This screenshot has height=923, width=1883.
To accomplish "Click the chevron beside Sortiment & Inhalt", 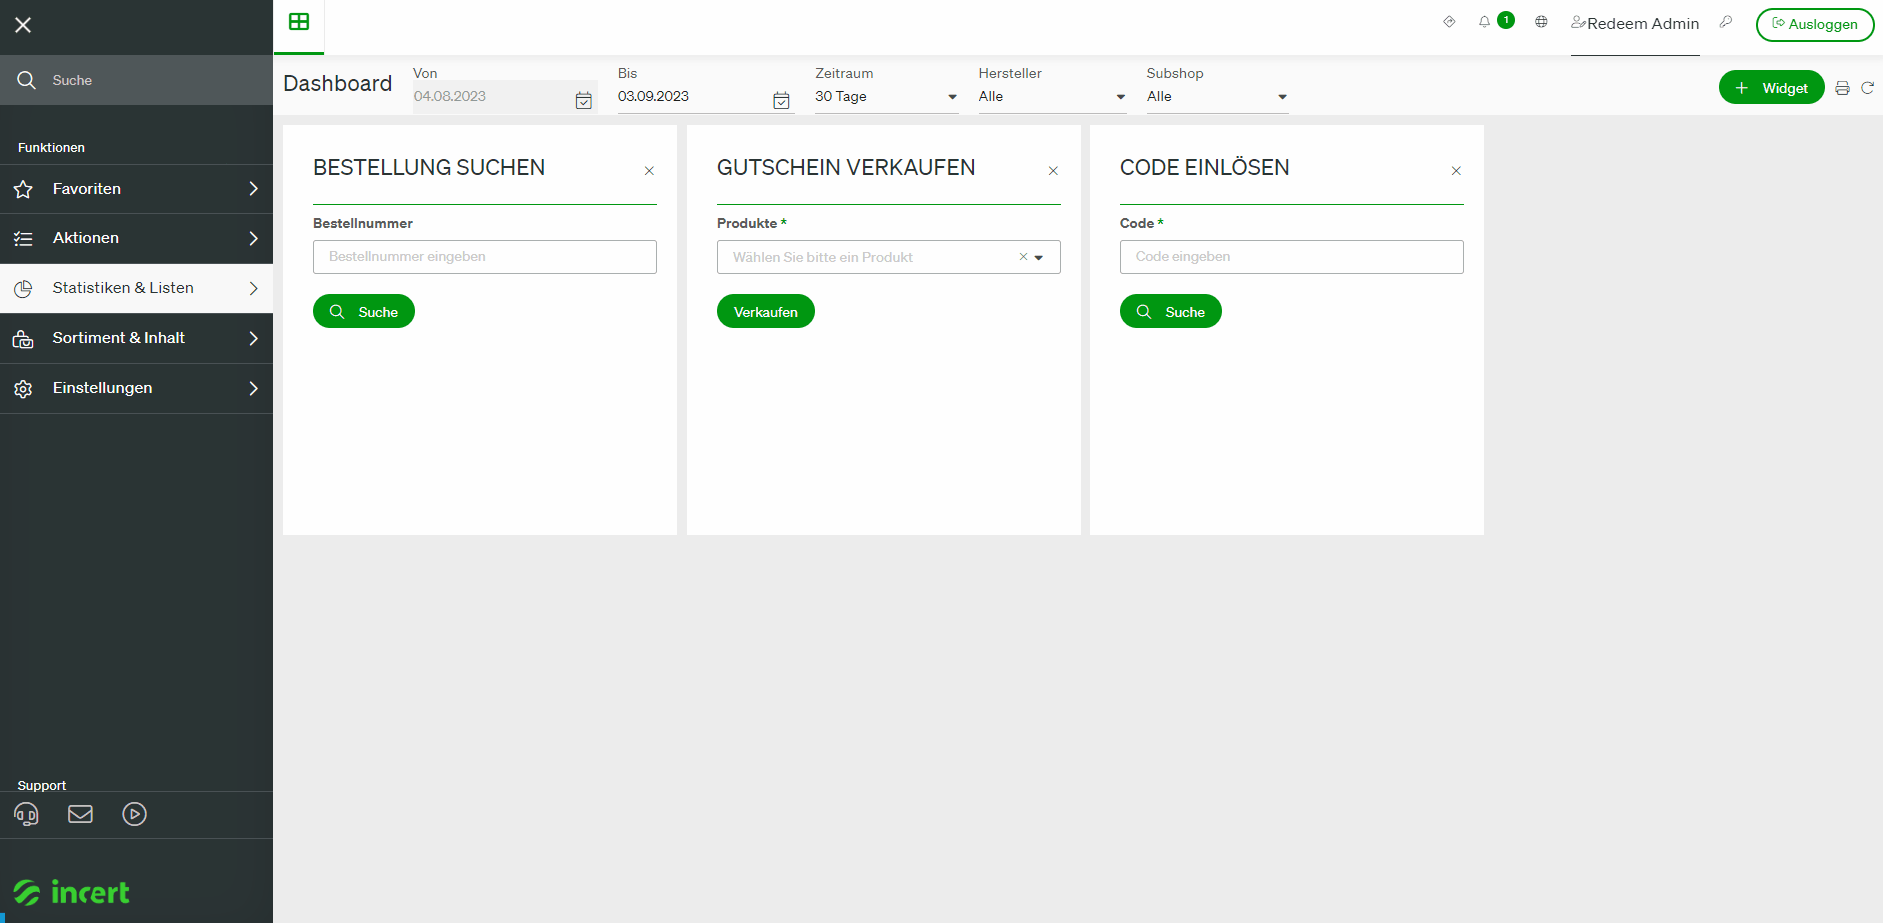I will point(253,338).
